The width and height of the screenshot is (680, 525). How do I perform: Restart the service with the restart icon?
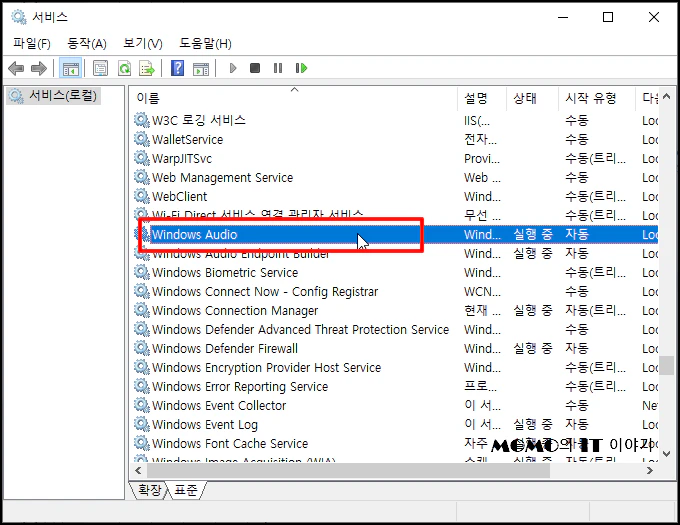301,68
